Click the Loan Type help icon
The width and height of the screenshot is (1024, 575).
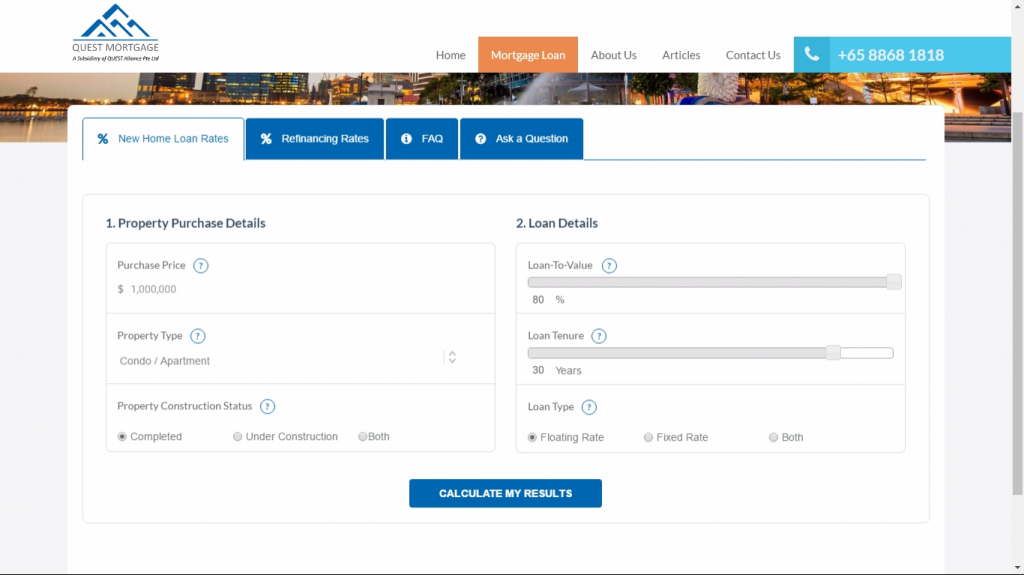click(x=589, y=407)
